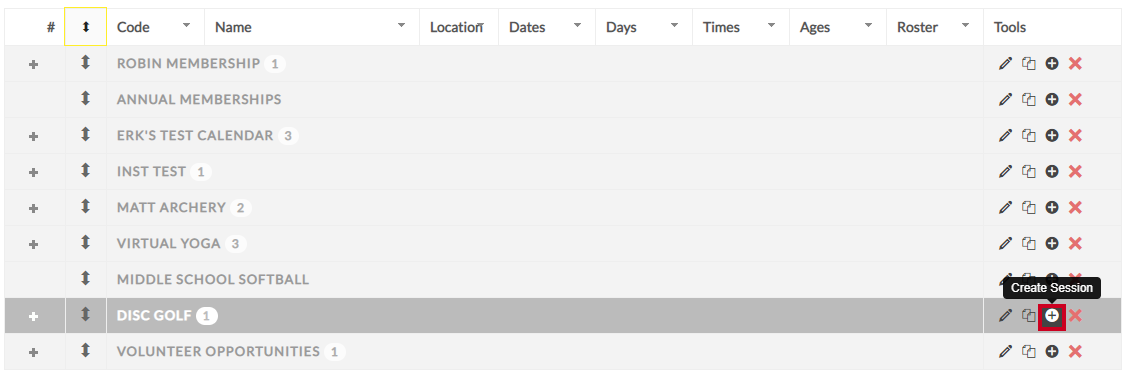
Task: Click the sort column header icon
Action: coord(85,27)
